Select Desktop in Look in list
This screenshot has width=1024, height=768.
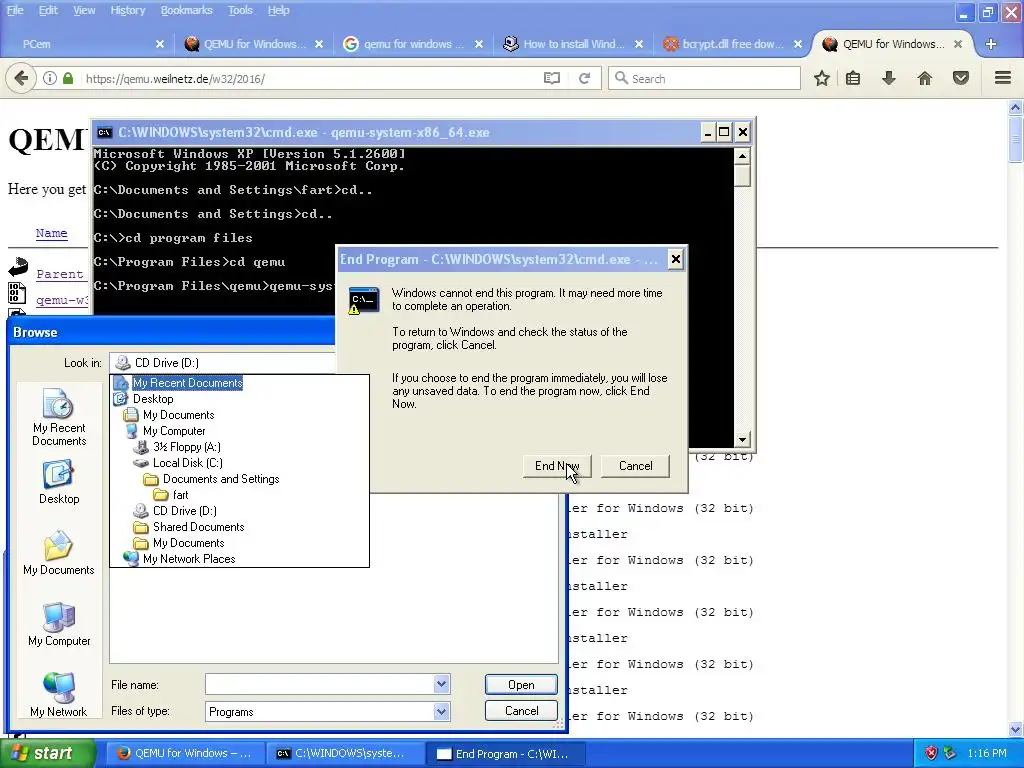pyautogui.click(x=153, y=399)
